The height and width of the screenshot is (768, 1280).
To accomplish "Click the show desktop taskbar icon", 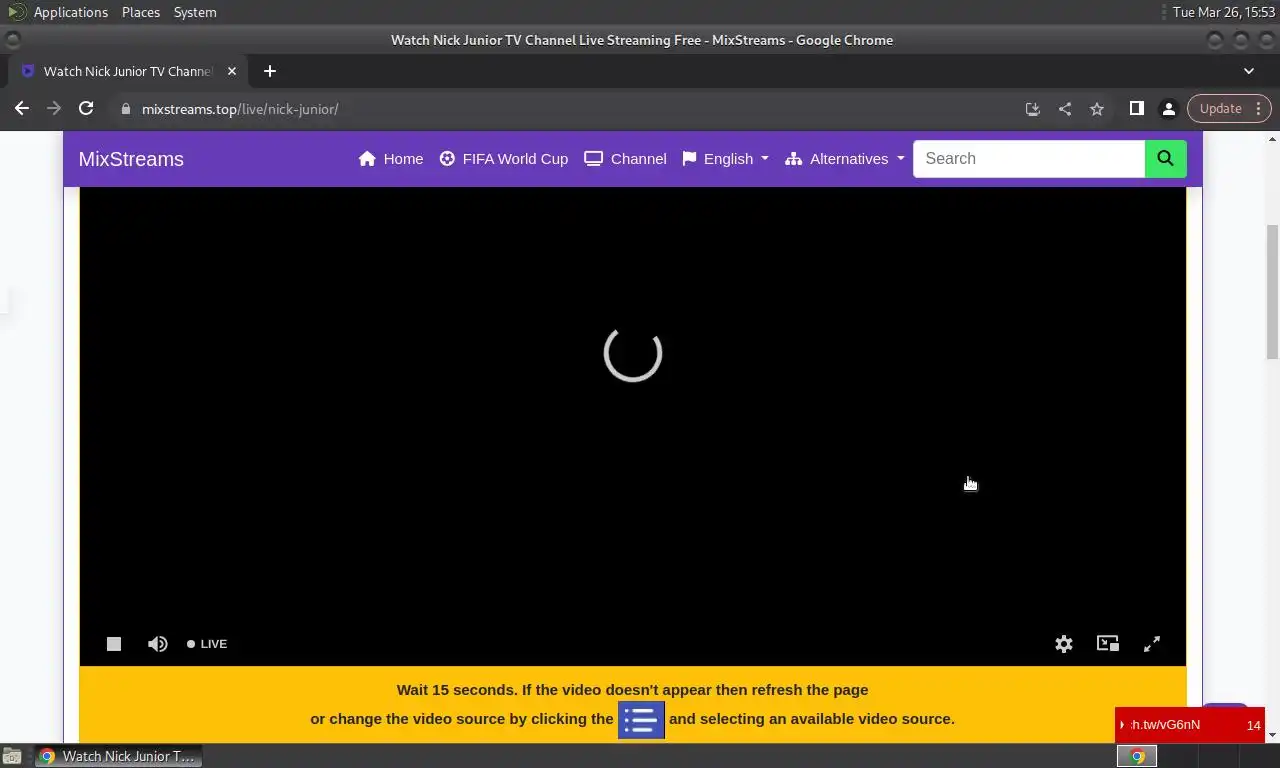I will point(11,756).
